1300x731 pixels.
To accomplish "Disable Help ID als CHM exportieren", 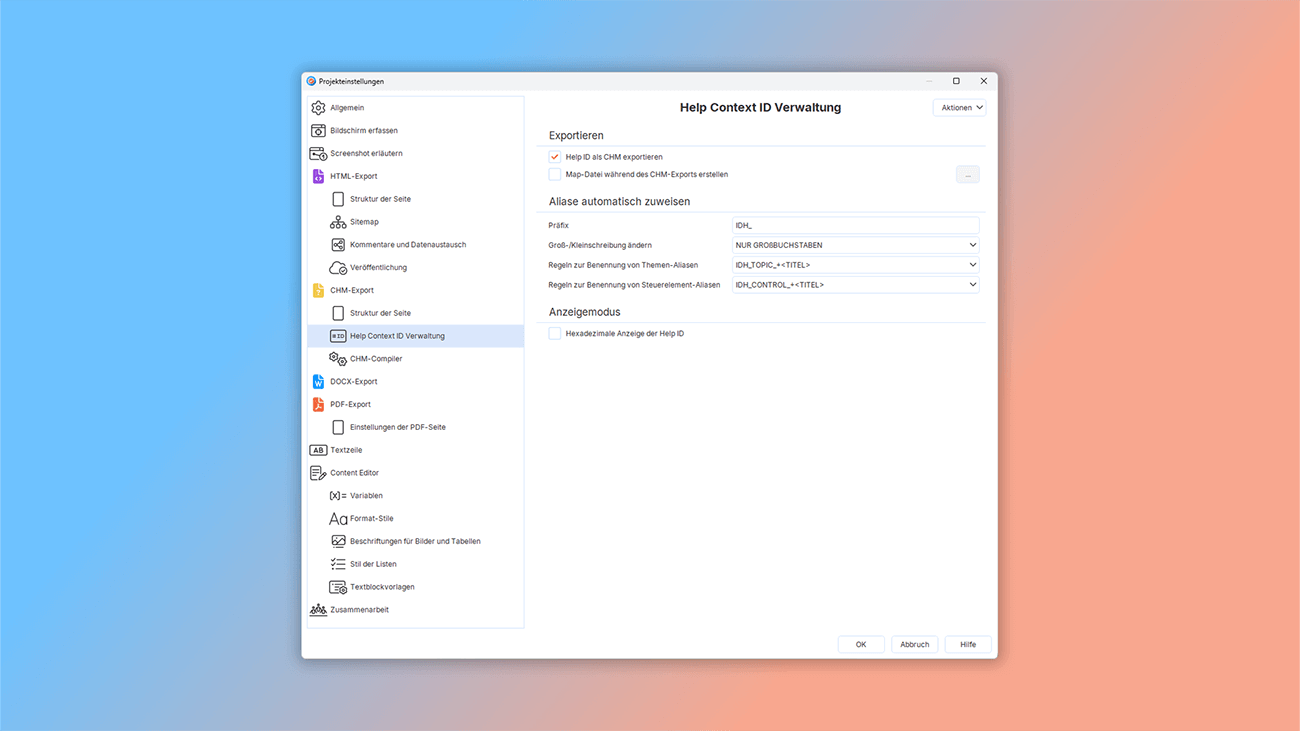I will click(x=555, y=157).
